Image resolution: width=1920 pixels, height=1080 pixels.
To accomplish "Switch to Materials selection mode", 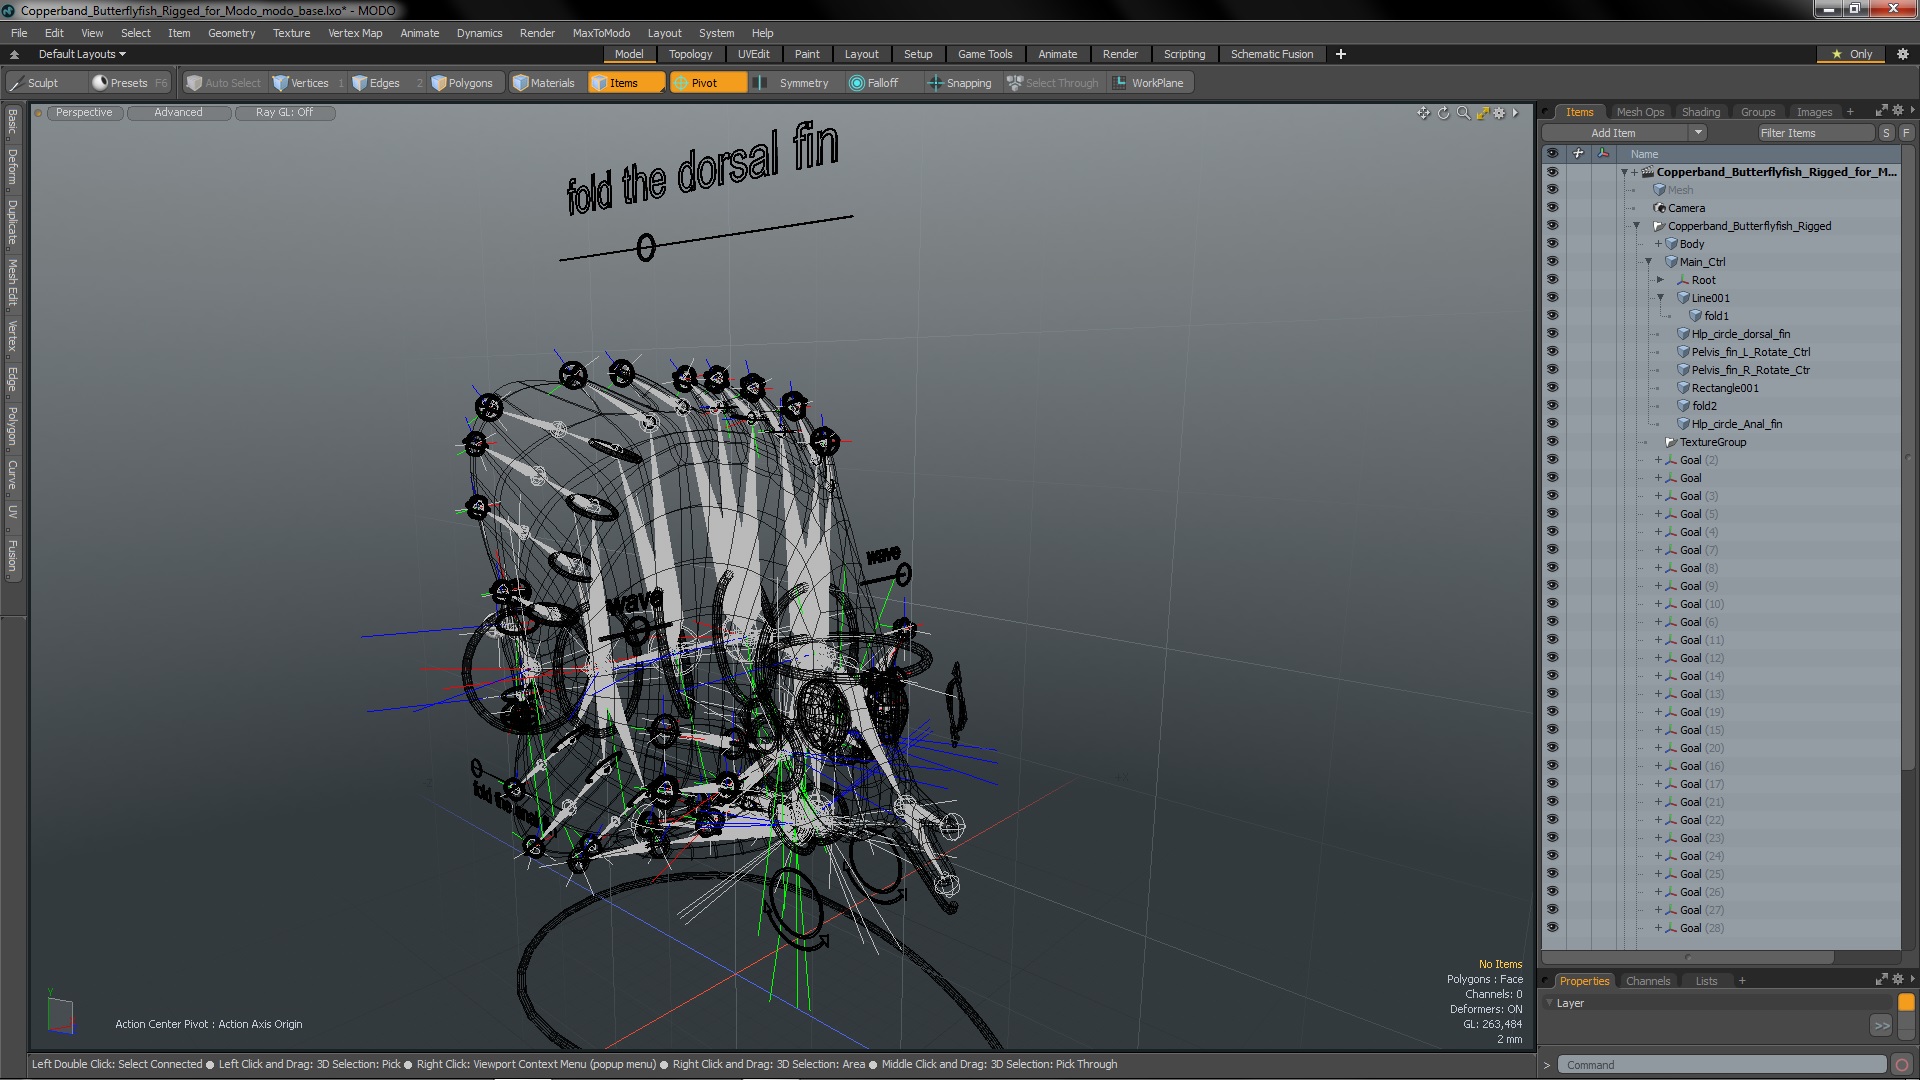I will tap(545, 83).
